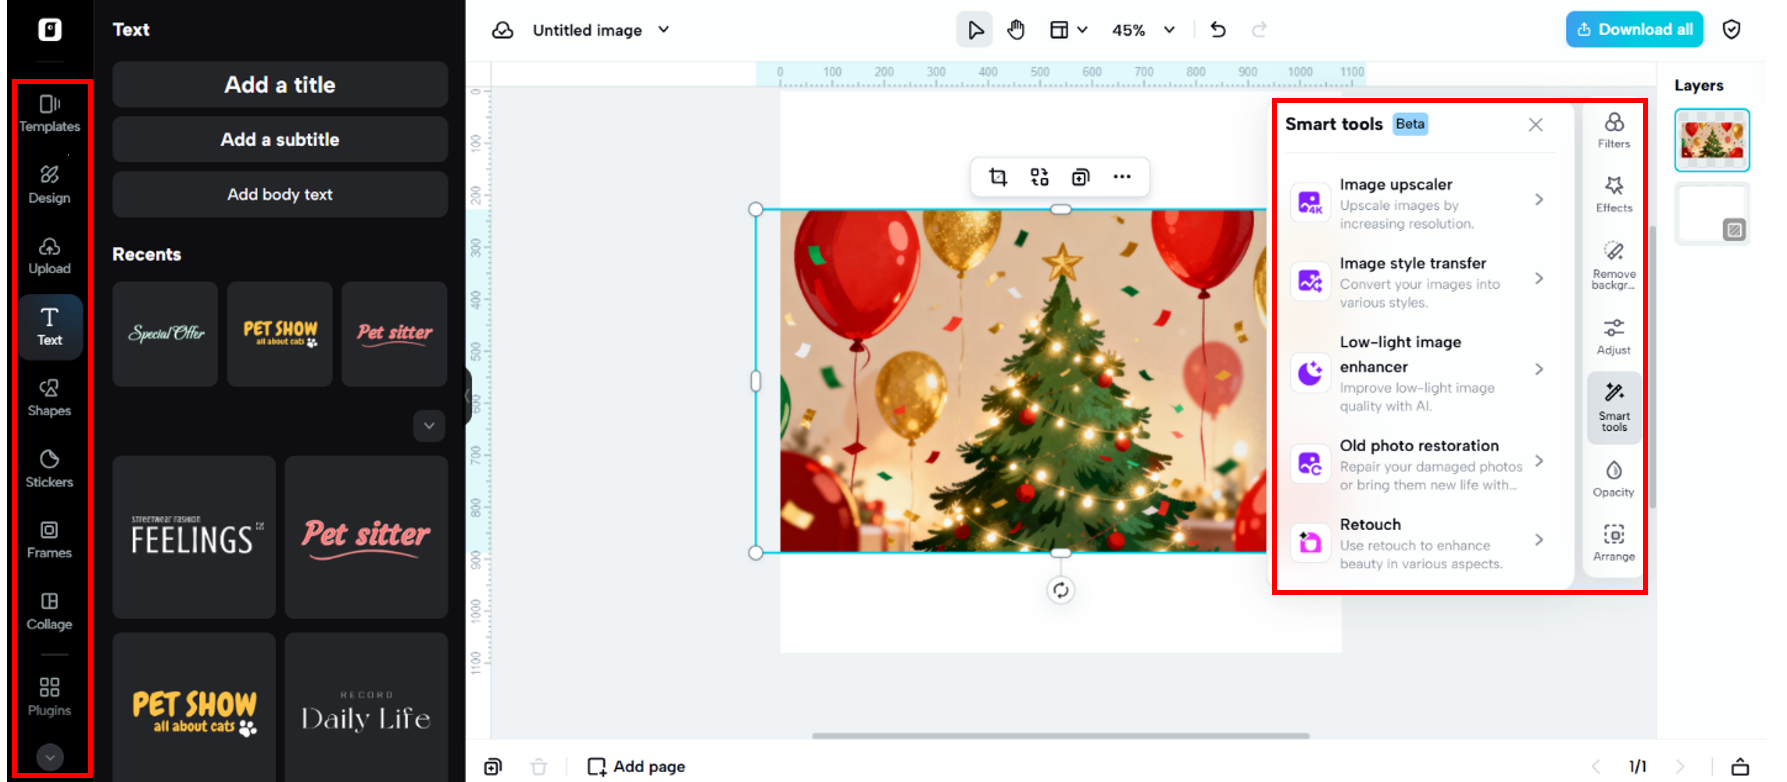Open the page panel icon at bottom right
The image size is (1787, 782).
click(x=1740, y=767)
